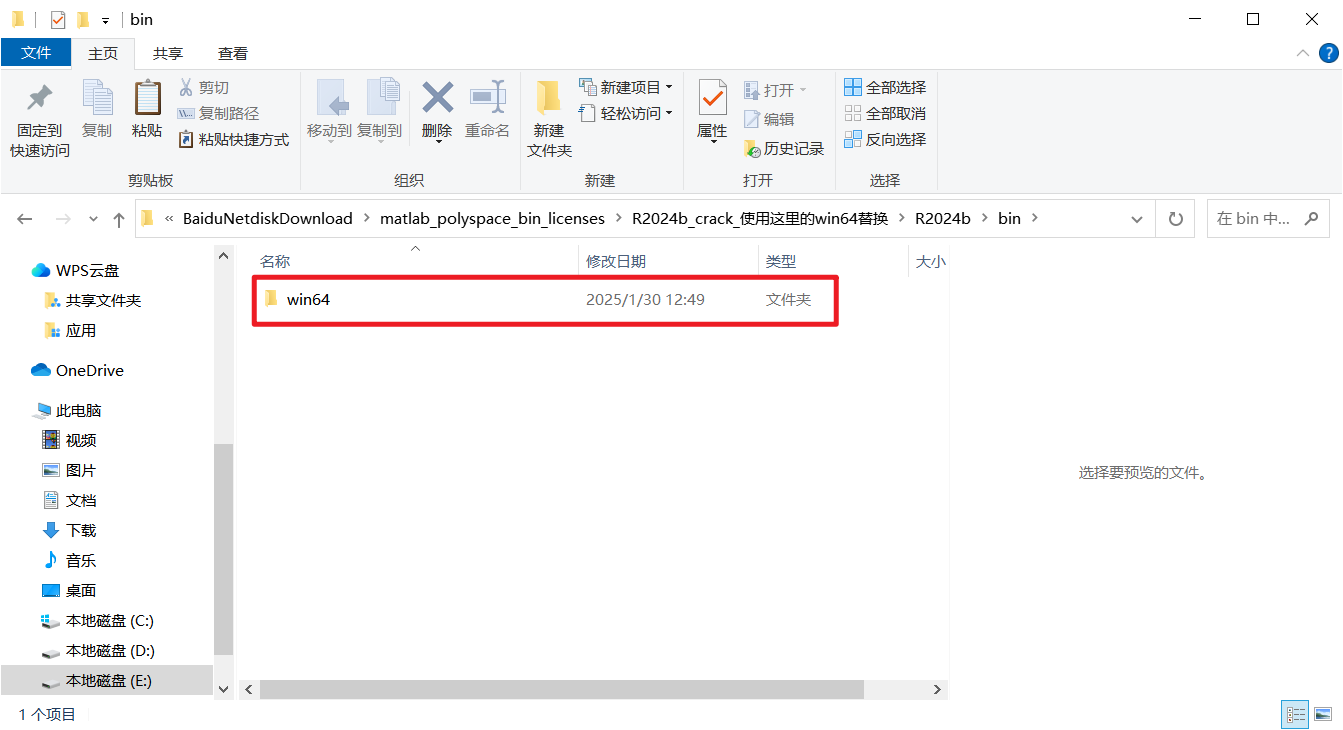Choose 粘贴快捷方式 paste shortcut command
The width and height of the screenshot is (1343, 730).
233,140
